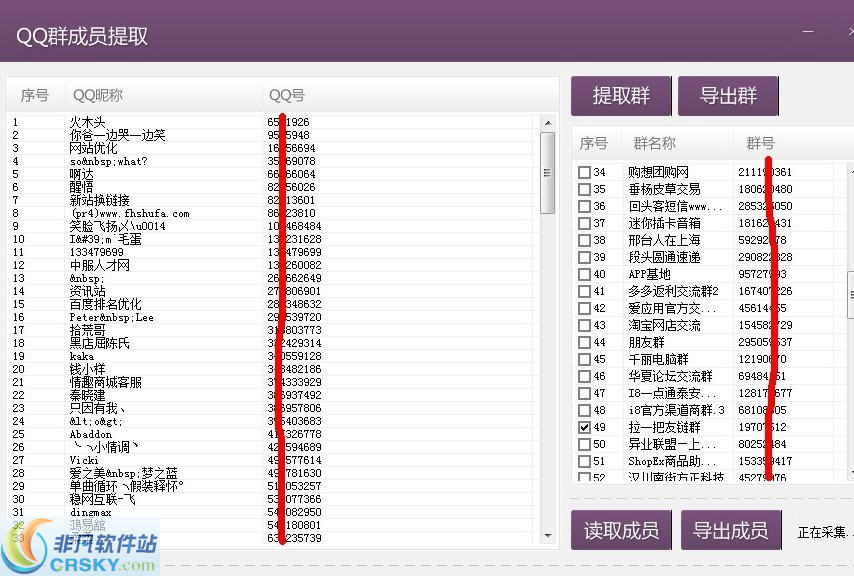Image resolution: width=854 pixels, height=576 pixels.
Task: Minimize the QQ群成员提取 window
Action: [x=808, y=32]
